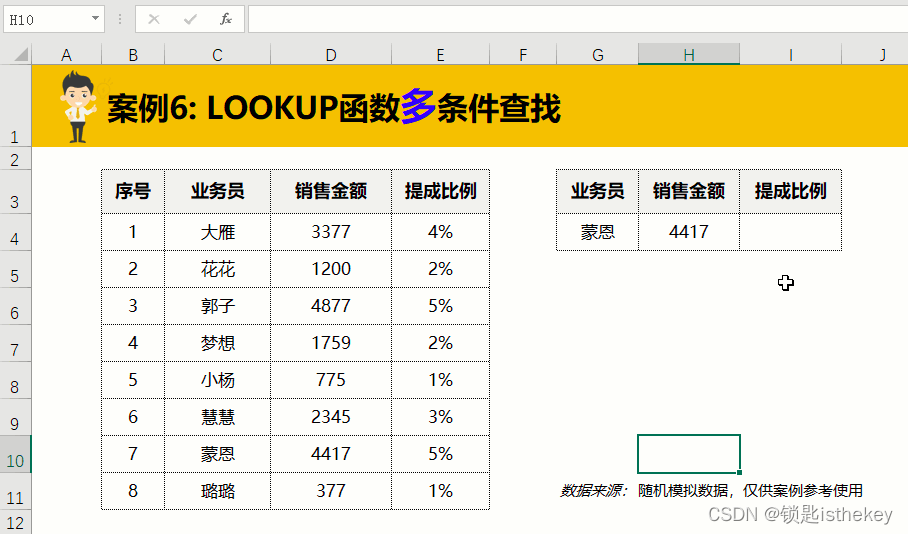Select column I header
908x534 pixels.
click(790, 55)
